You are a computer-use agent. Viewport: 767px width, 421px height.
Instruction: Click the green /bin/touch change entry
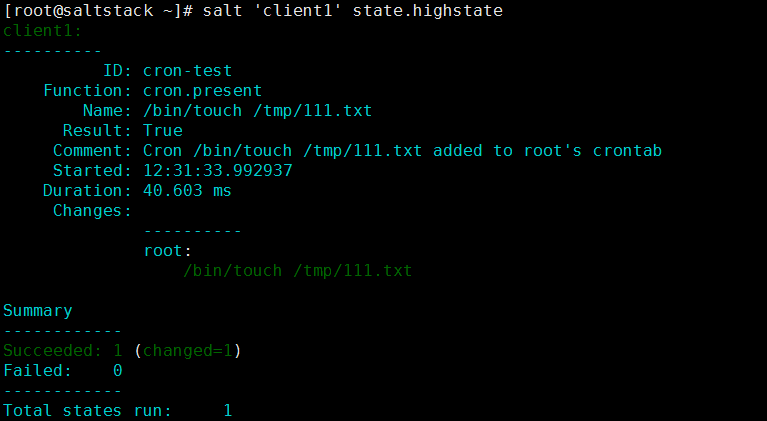pos(297,271)
